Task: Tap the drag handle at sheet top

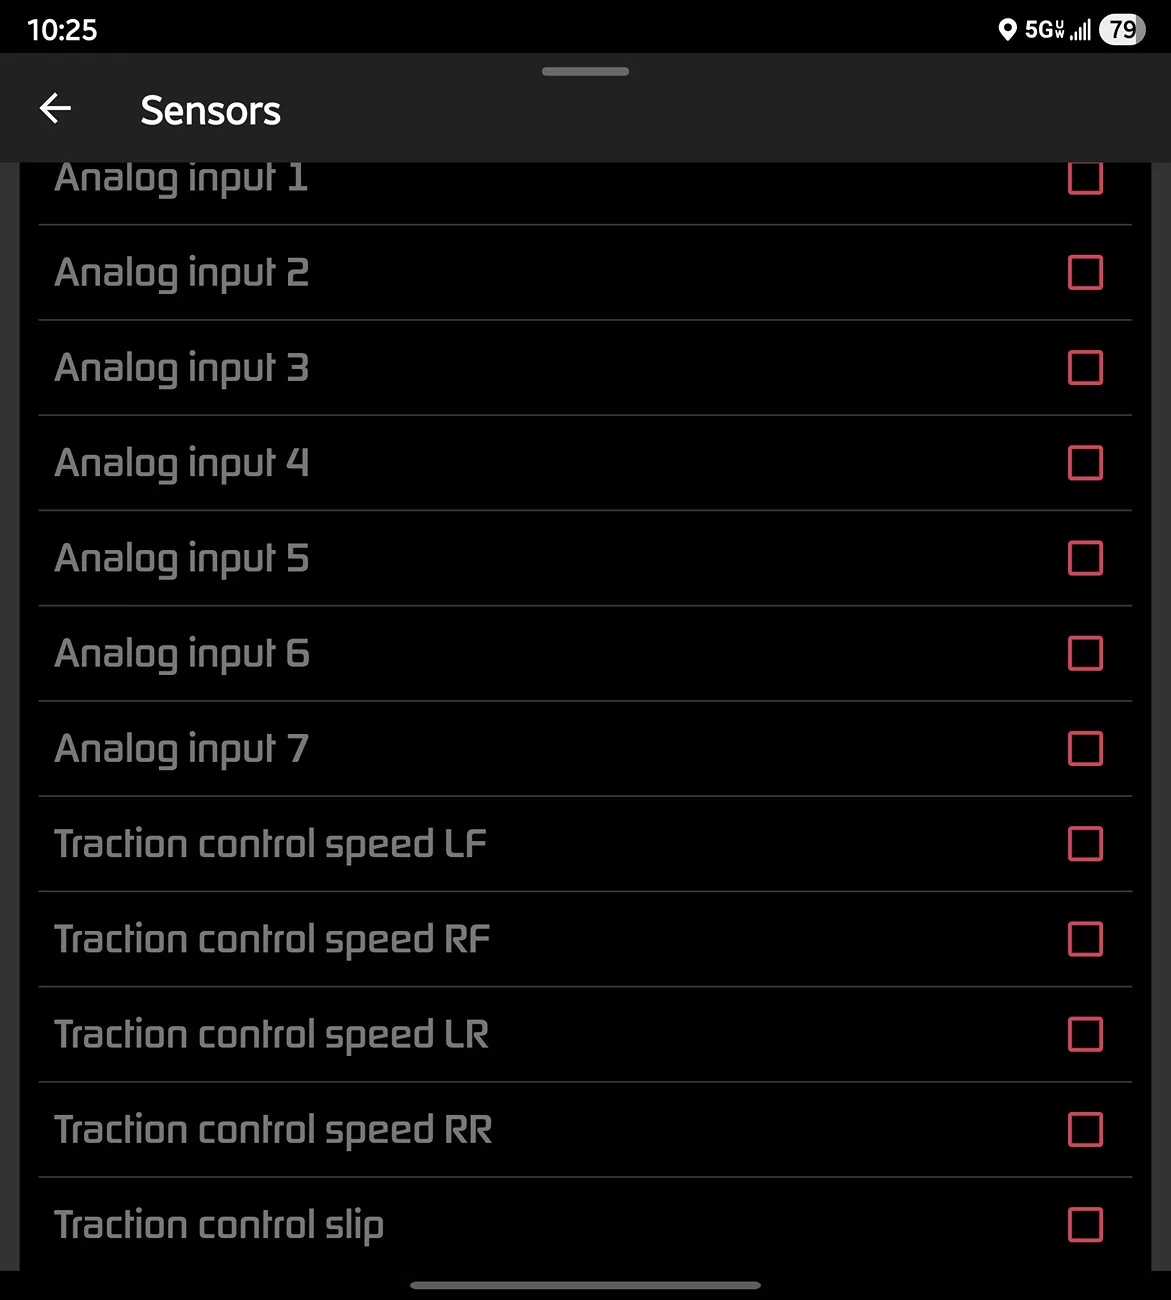Action: (x=585, y=72)
